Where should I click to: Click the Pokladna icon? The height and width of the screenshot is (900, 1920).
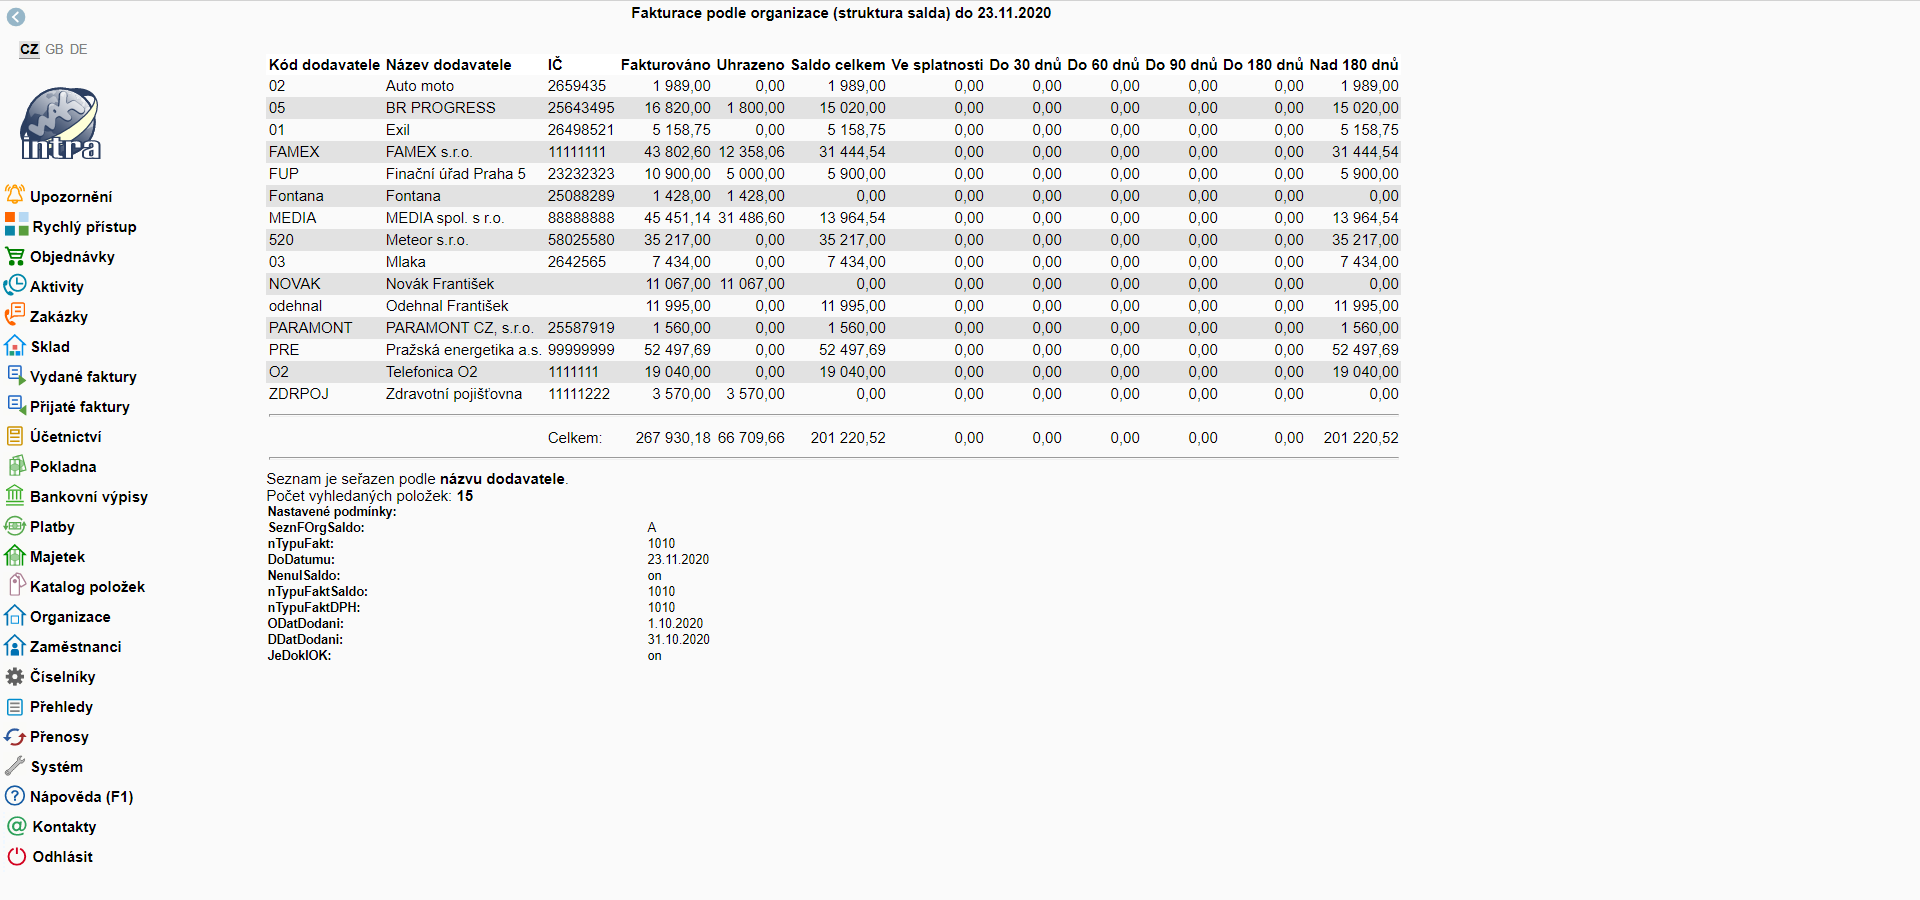pos(15,466)
